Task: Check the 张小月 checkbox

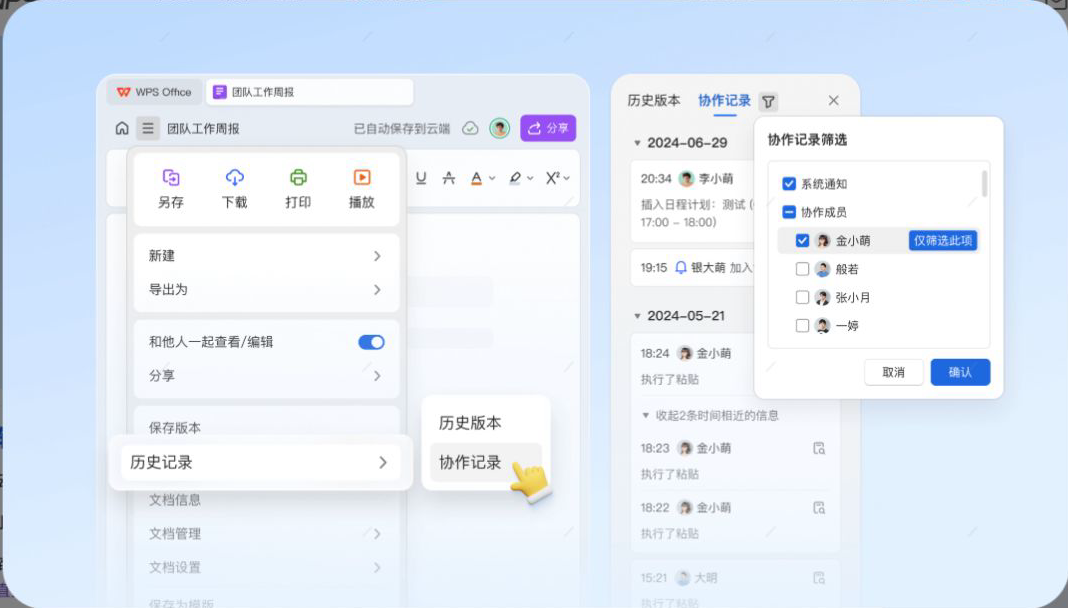Action: point(802,298)
